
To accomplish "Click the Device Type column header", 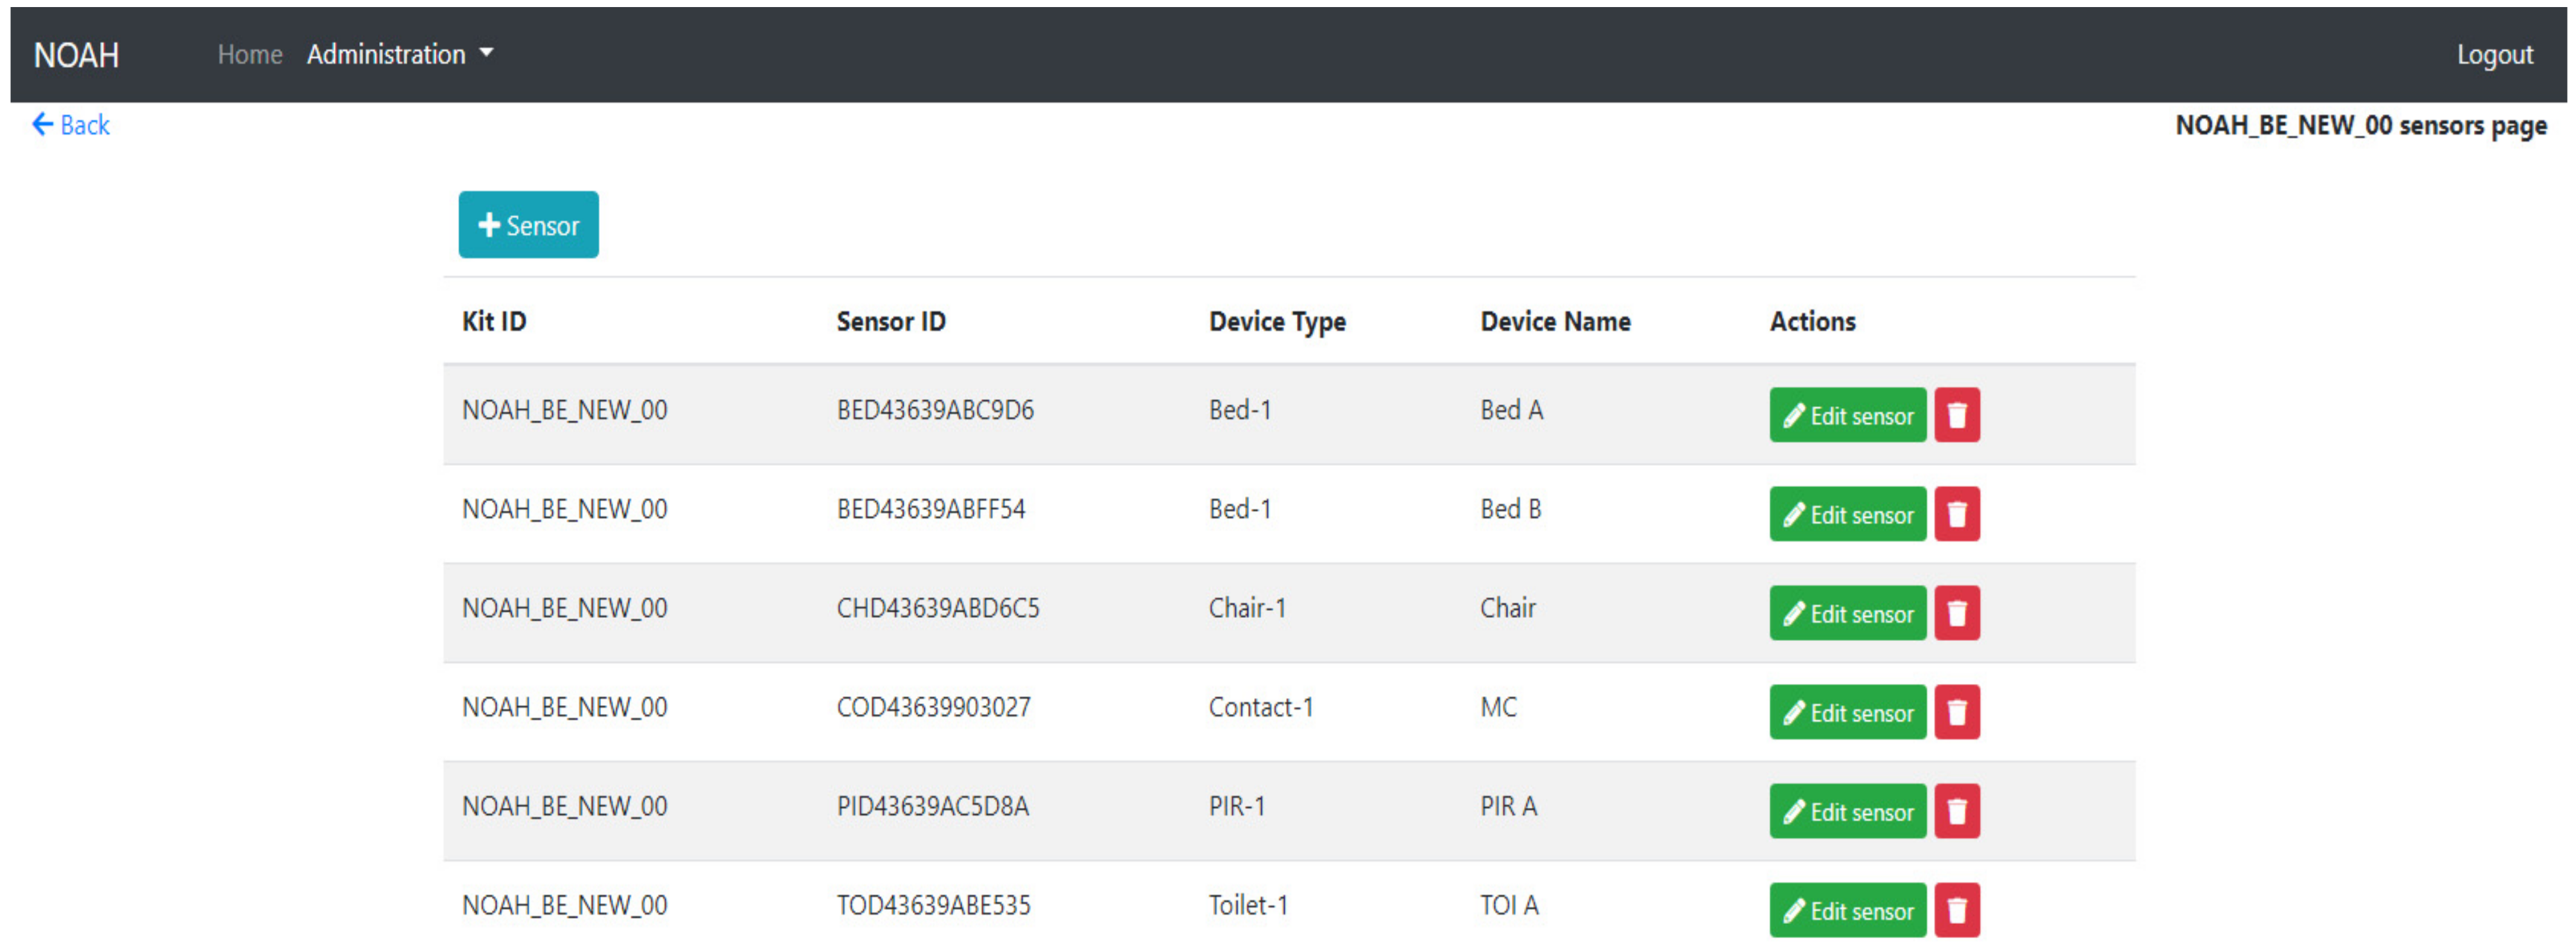I will click(1276, 321).
